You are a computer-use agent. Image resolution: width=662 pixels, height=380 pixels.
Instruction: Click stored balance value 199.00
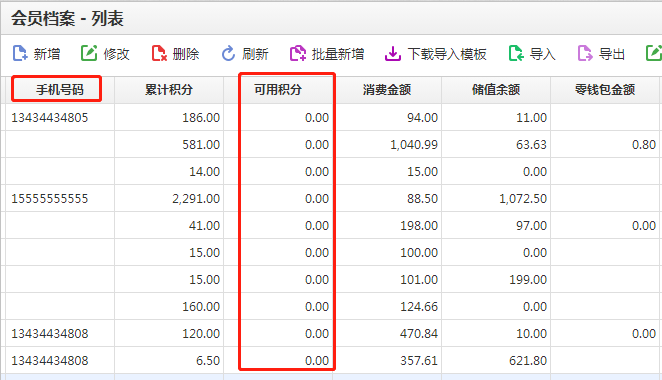(x=528, y=280)
